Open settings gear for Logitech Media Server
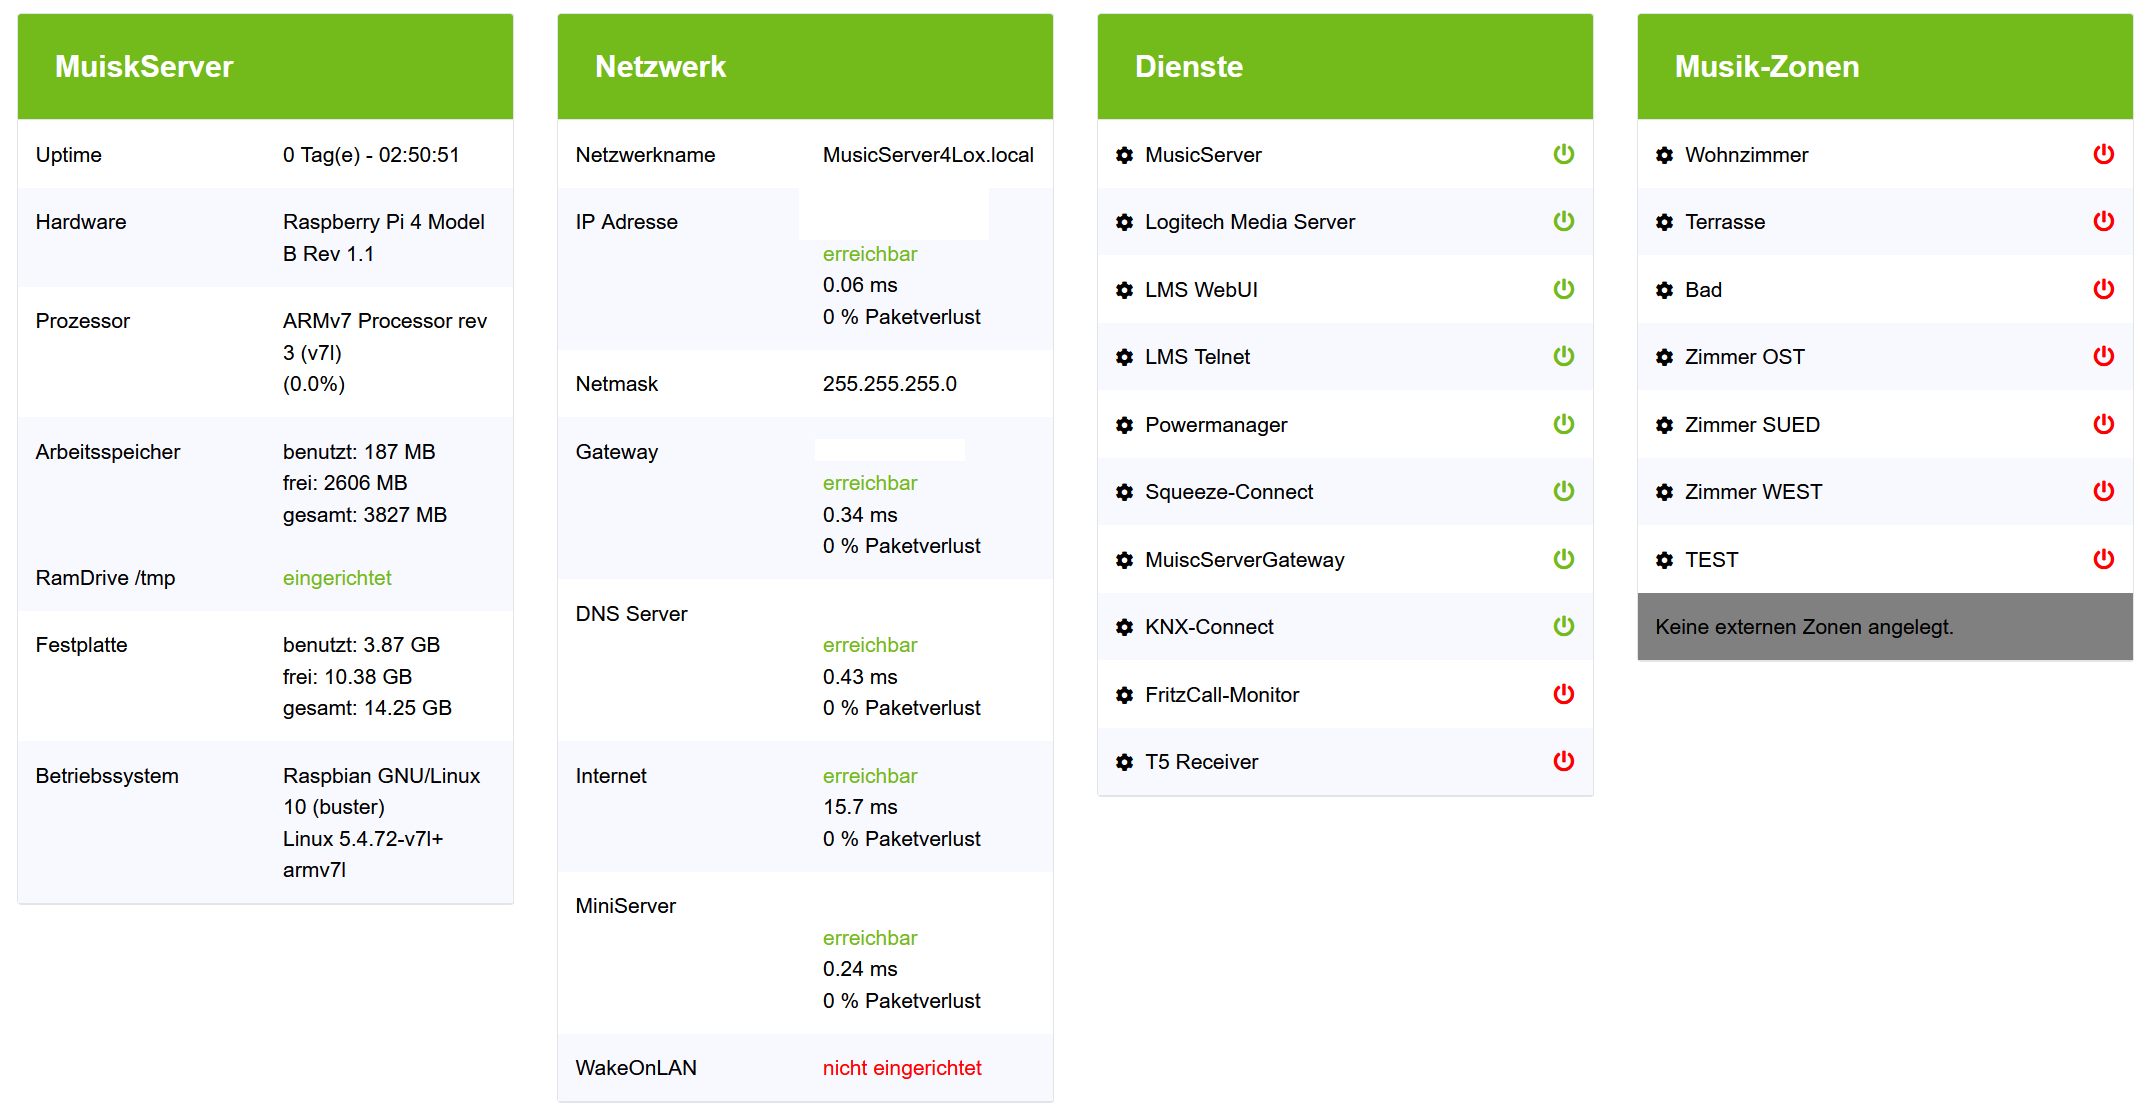Image resolution: width=2140 pixels, height=1117 pixels. tap(1124, 222)
